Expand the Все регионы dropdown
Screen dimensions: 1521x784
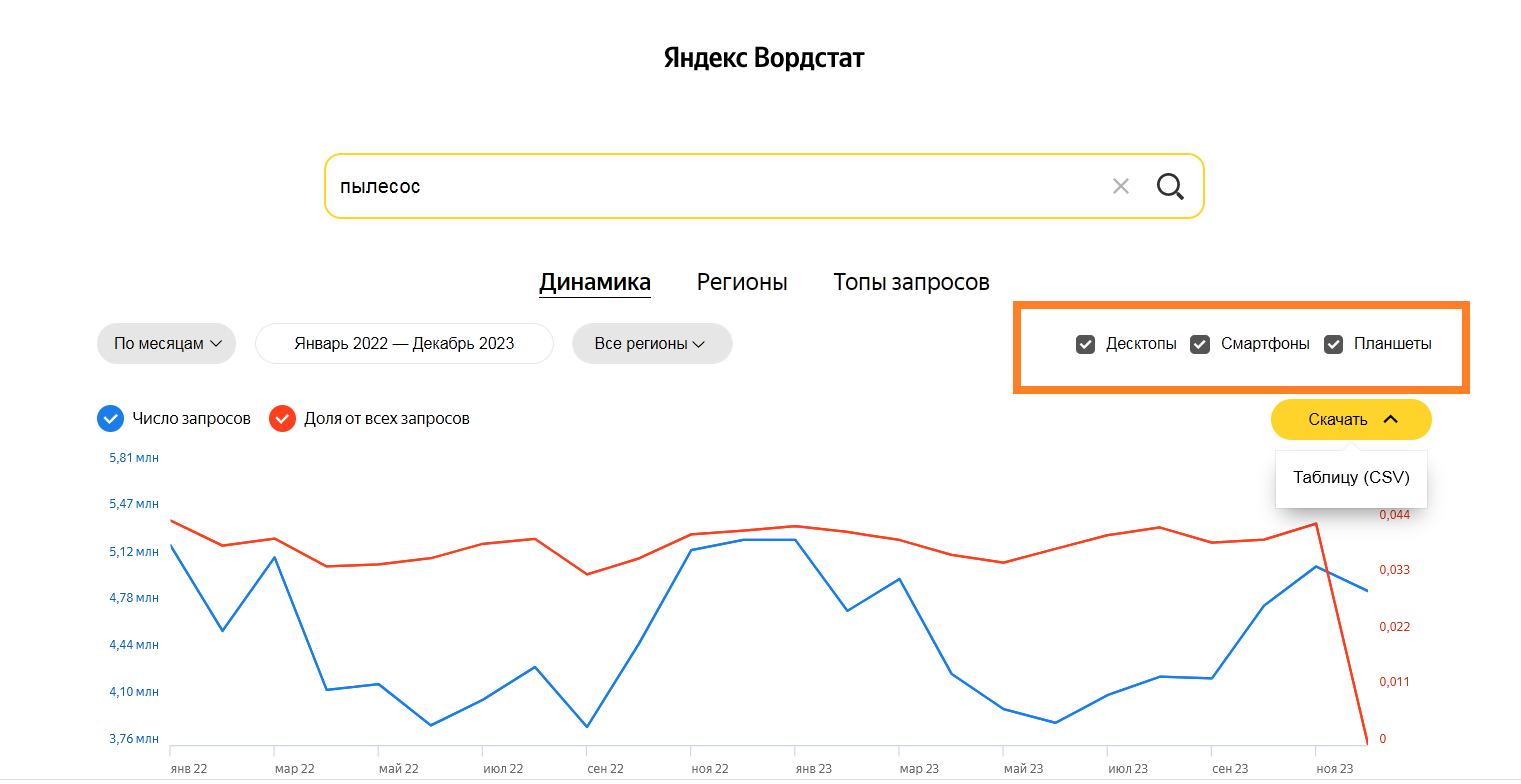click(x=652, y=343)
